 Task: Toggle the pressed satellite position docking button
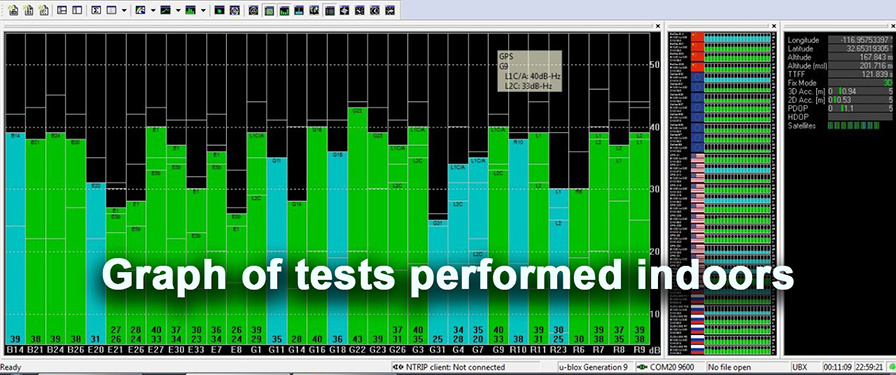pyautogui.click(x=269, y=10)
